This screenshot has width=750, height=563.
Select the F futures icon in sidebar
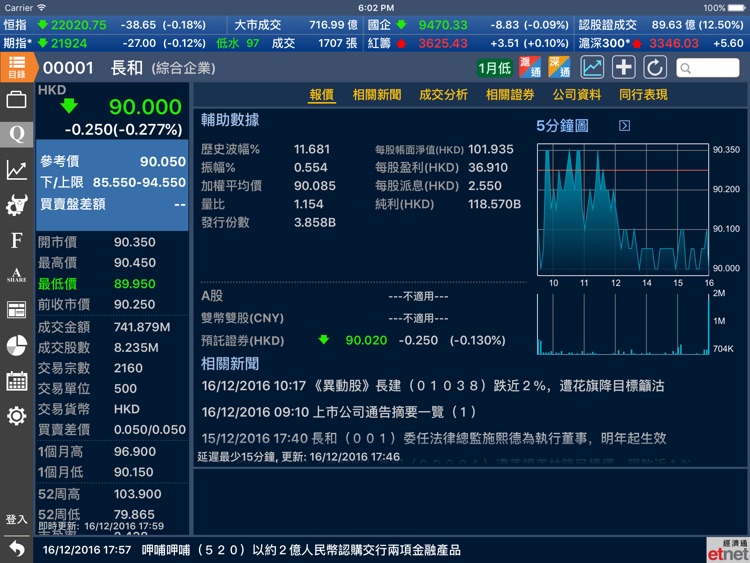(x=16, y=240)
